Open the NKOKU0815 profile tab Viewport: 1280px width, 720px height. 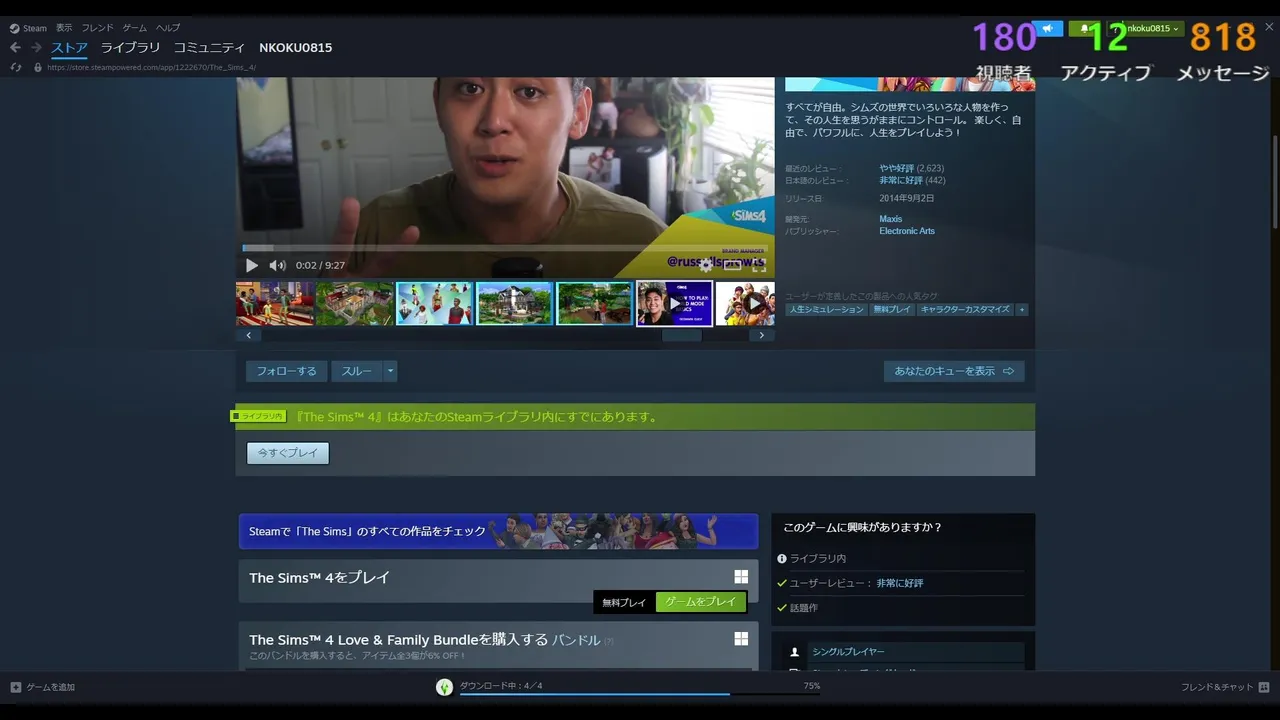pos(295,47)
